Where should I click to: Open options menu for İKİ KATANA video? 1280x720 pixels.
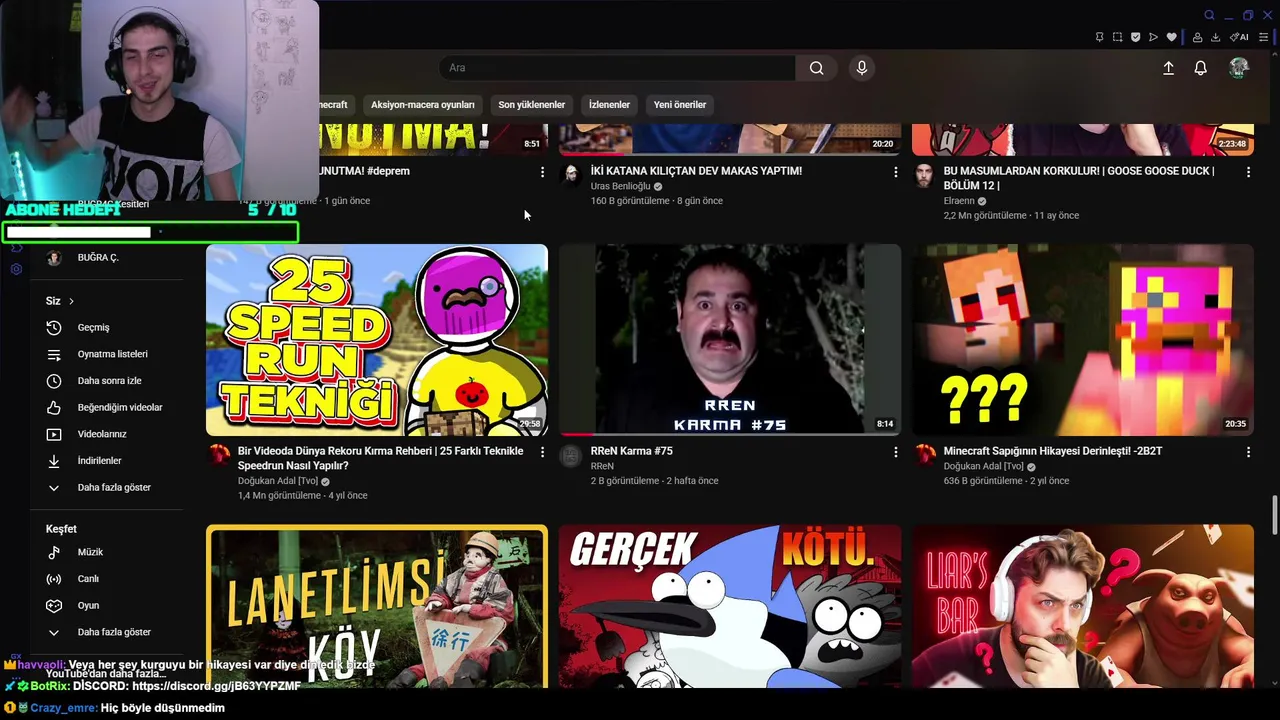click(x=895, y=172)
